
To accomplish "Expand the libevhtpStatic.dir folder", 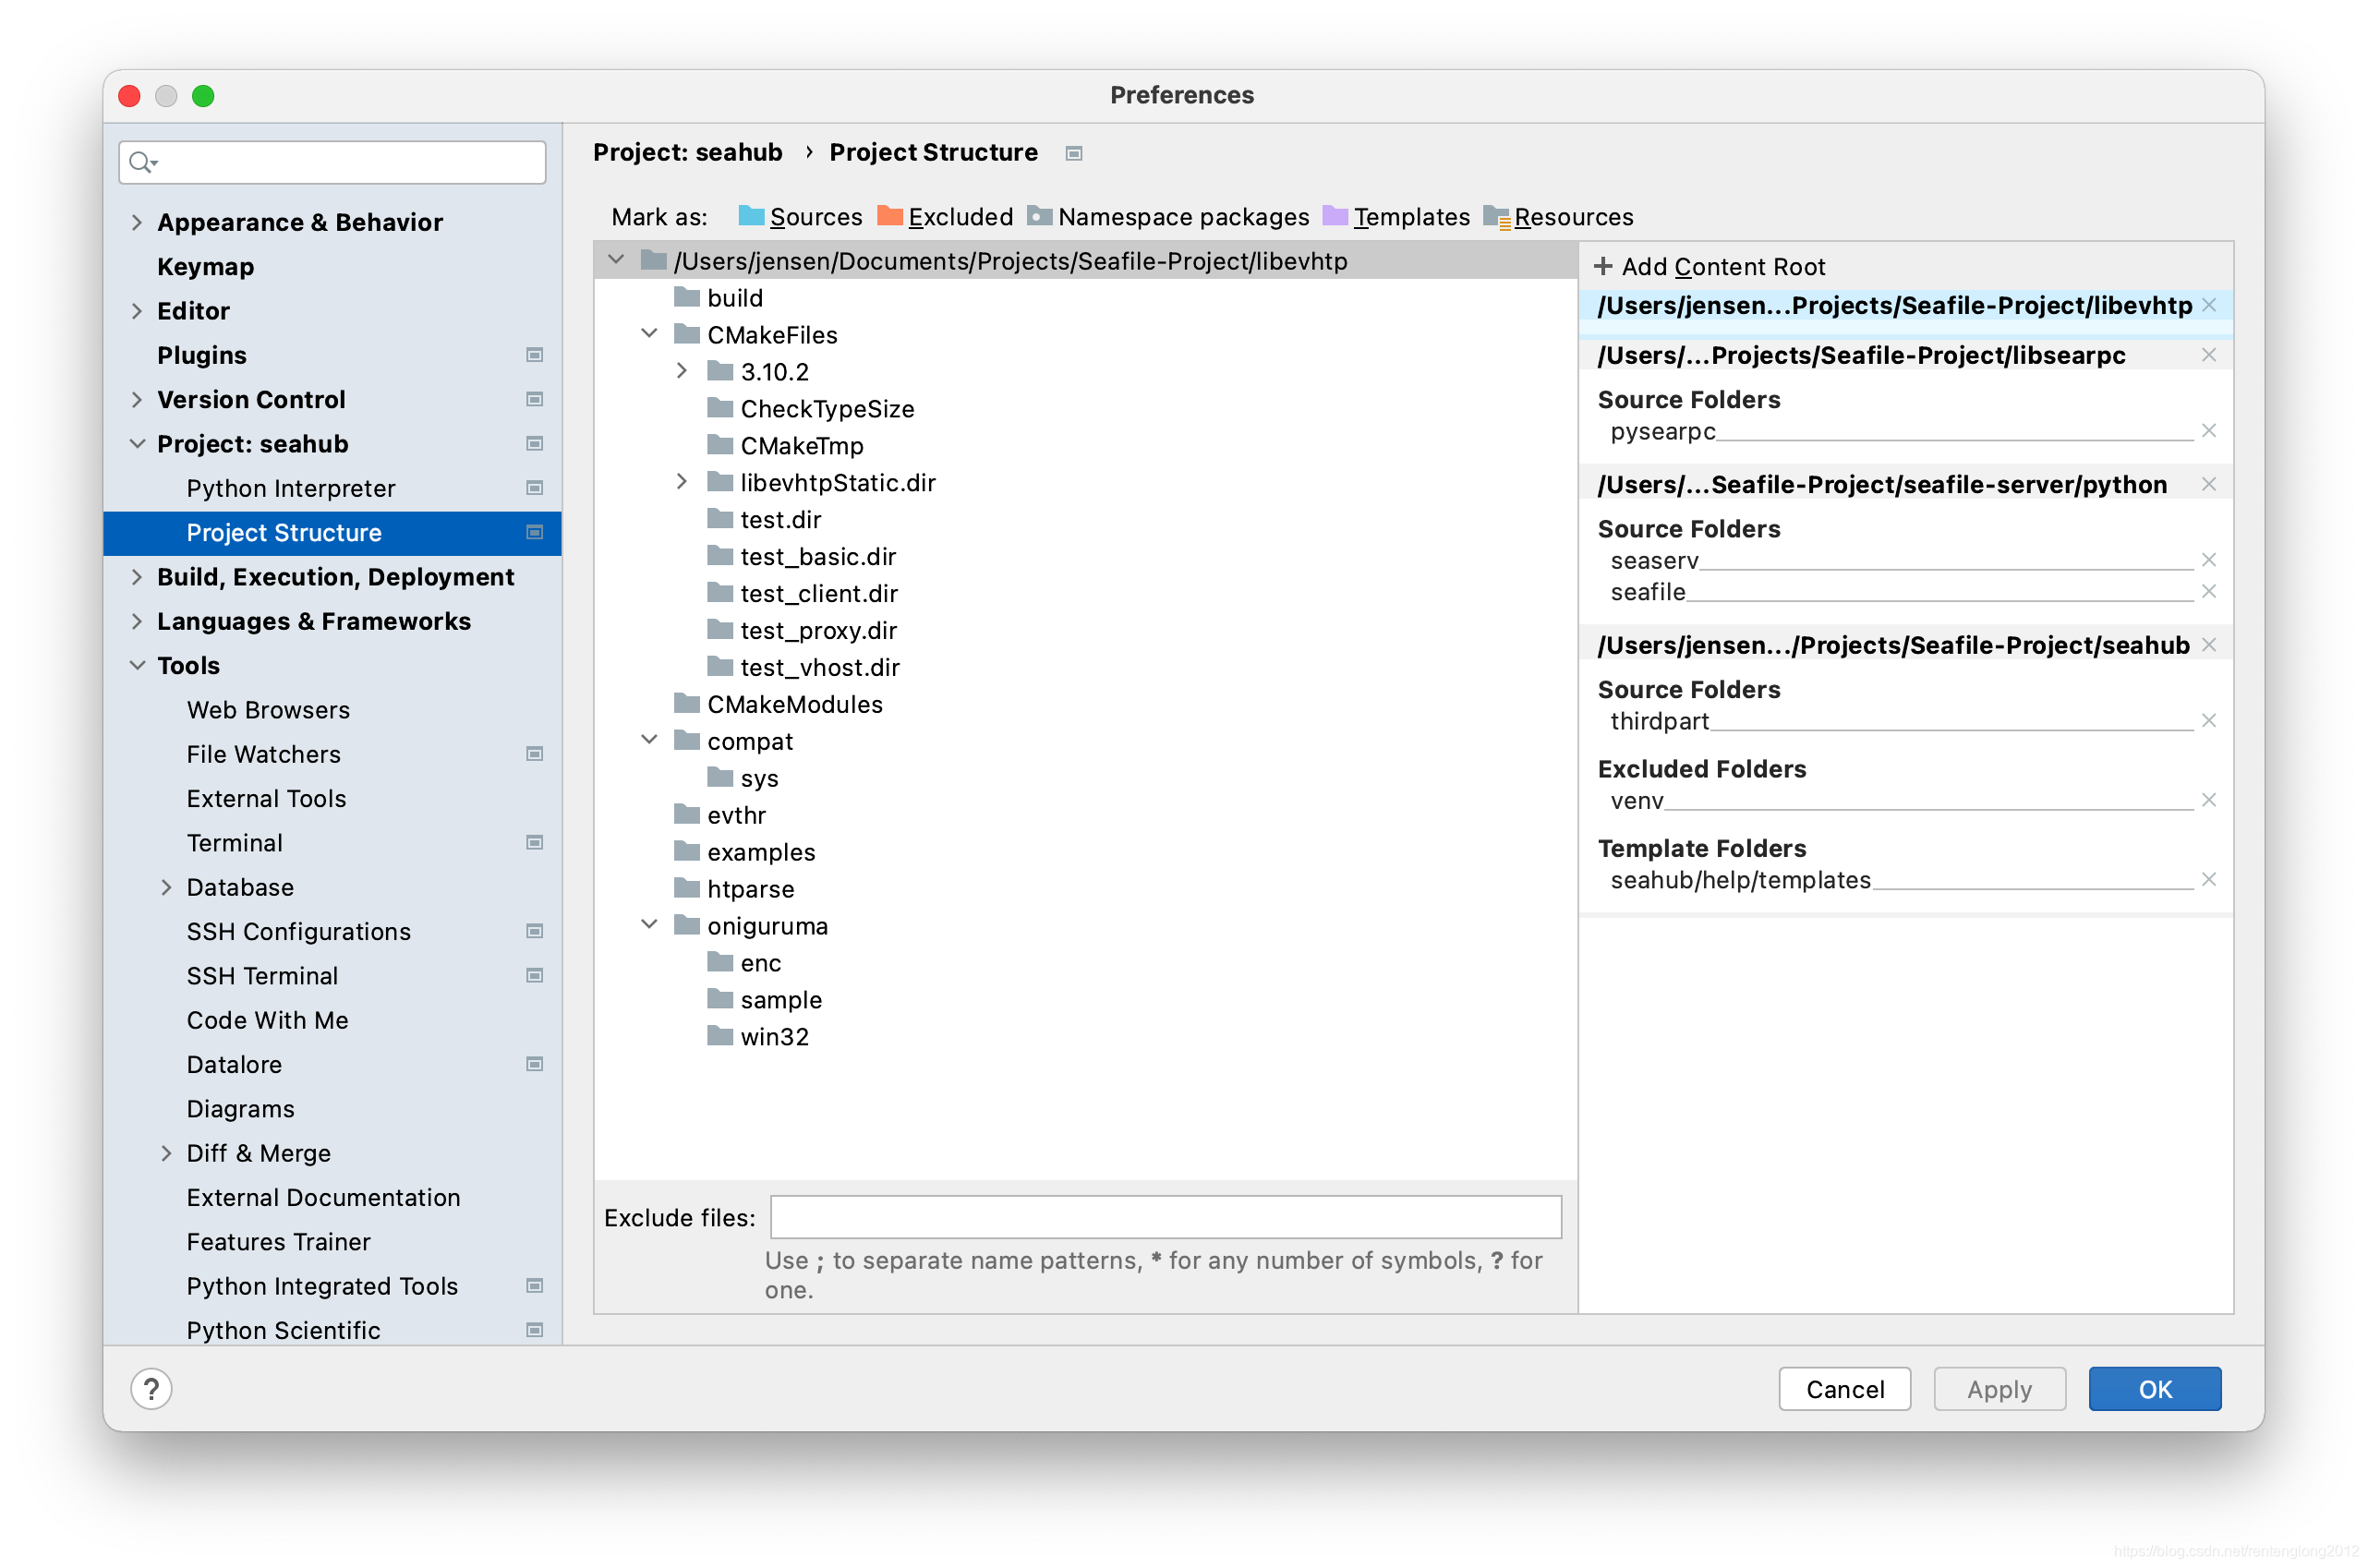I will [x=682, y=482].
